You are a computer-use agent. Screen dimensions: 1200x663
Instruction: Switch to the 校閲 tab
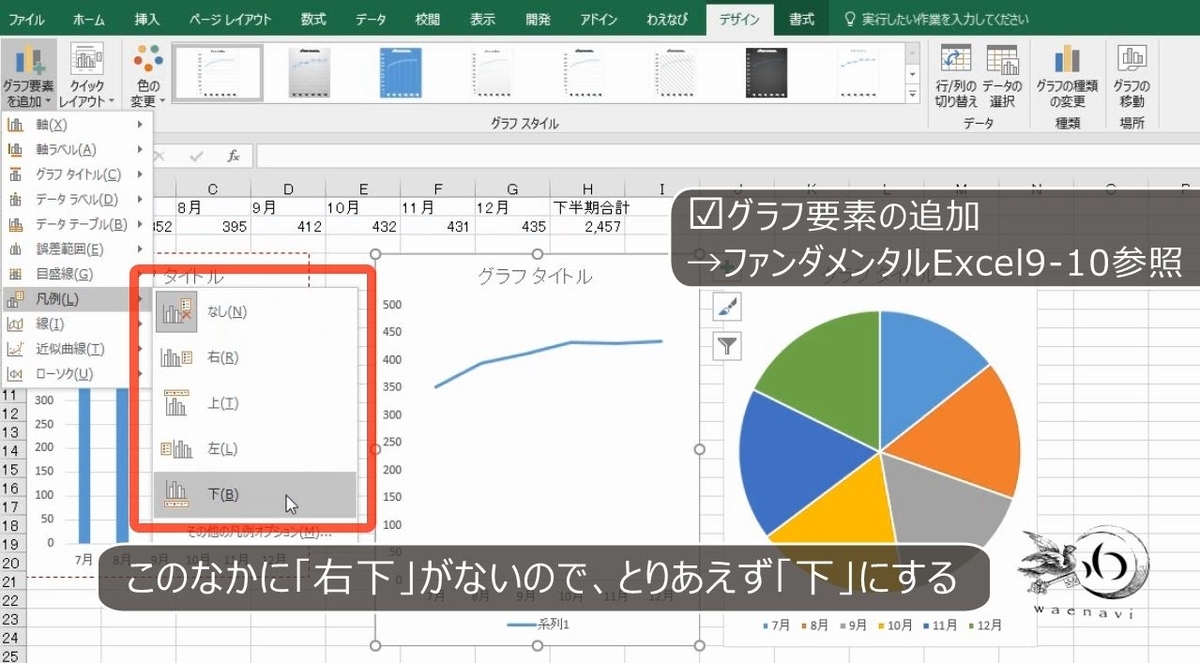(427, 19)
